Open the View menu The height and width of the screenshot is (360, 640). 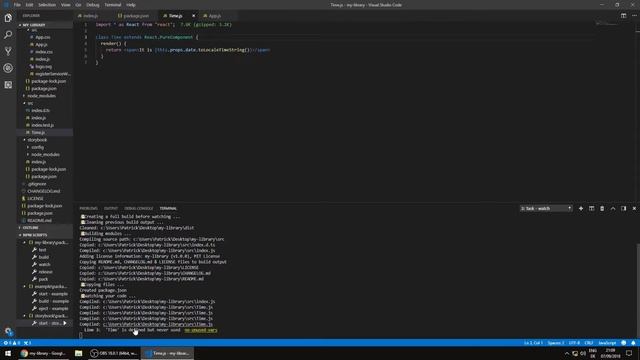point(66,5)
